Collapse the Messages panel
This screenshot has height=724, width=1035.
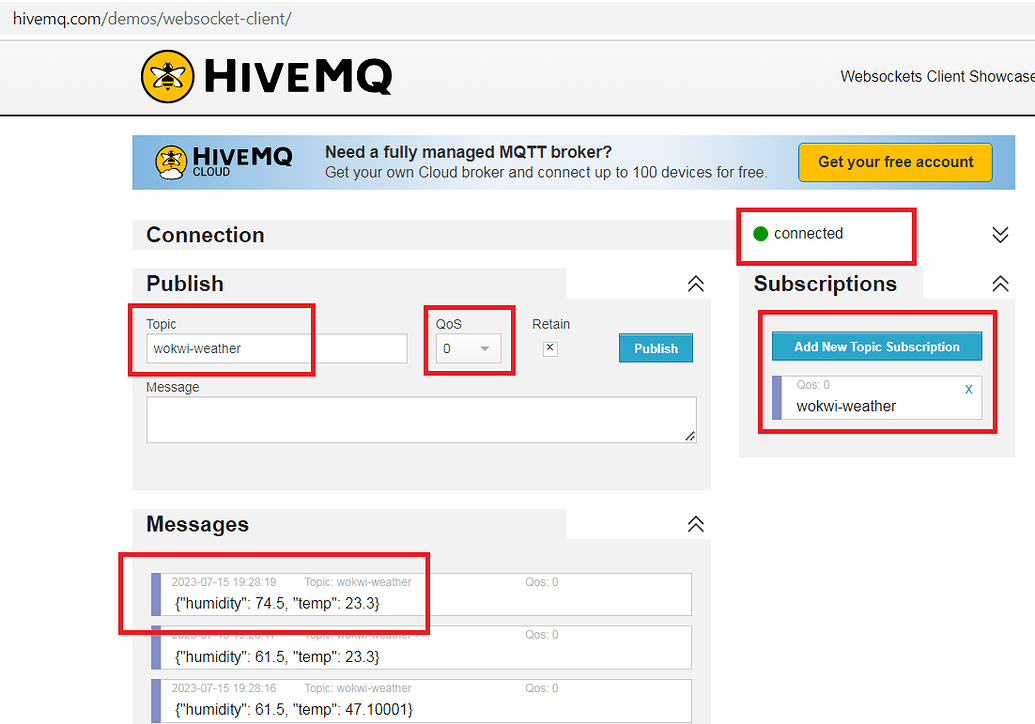(x=696, y=524)
